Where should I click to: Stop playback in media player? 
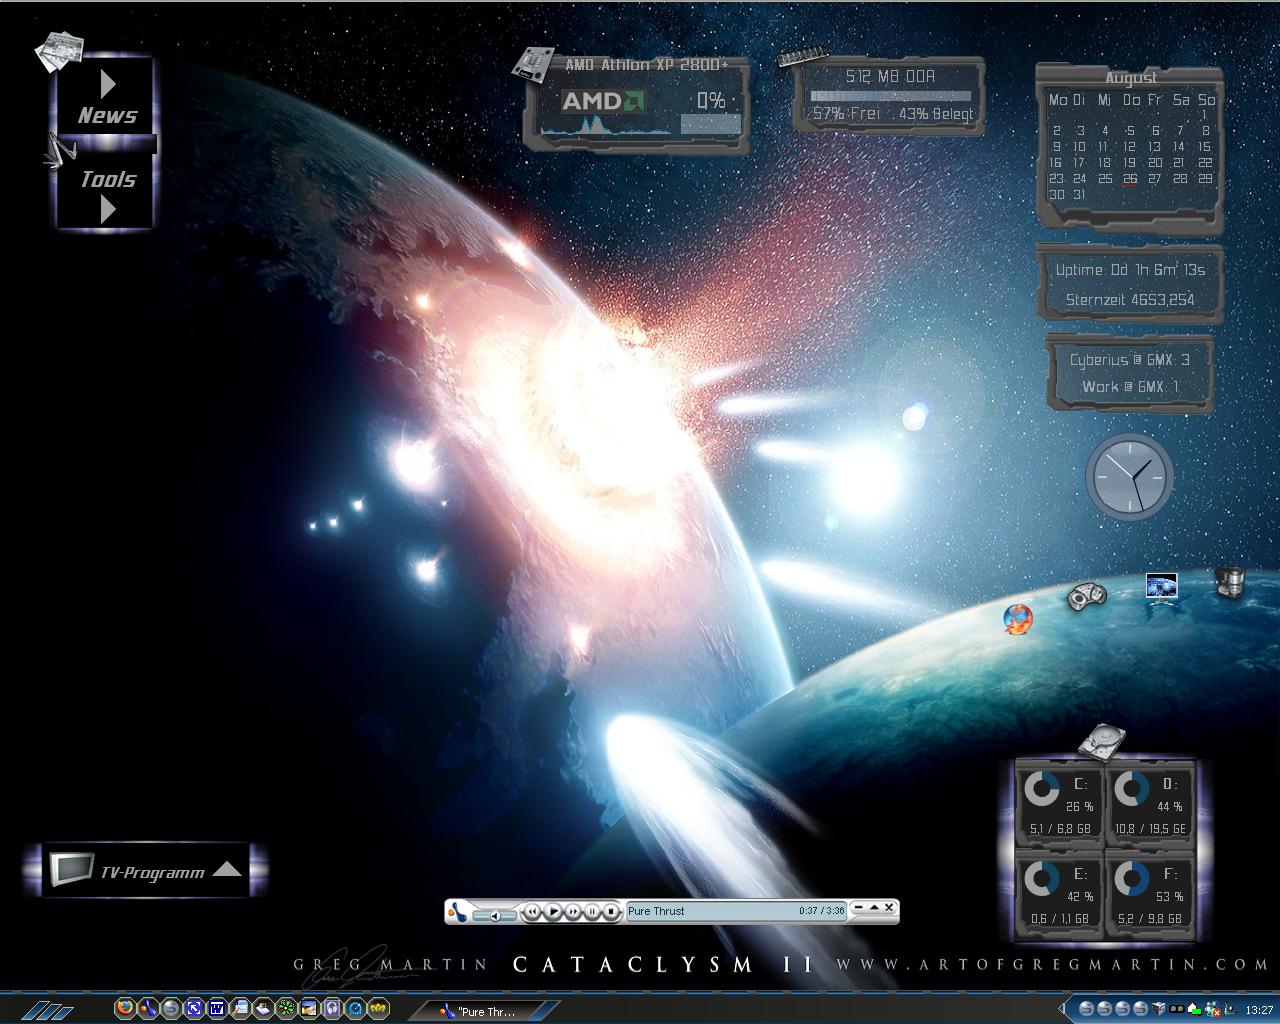[x=611, y=911]
